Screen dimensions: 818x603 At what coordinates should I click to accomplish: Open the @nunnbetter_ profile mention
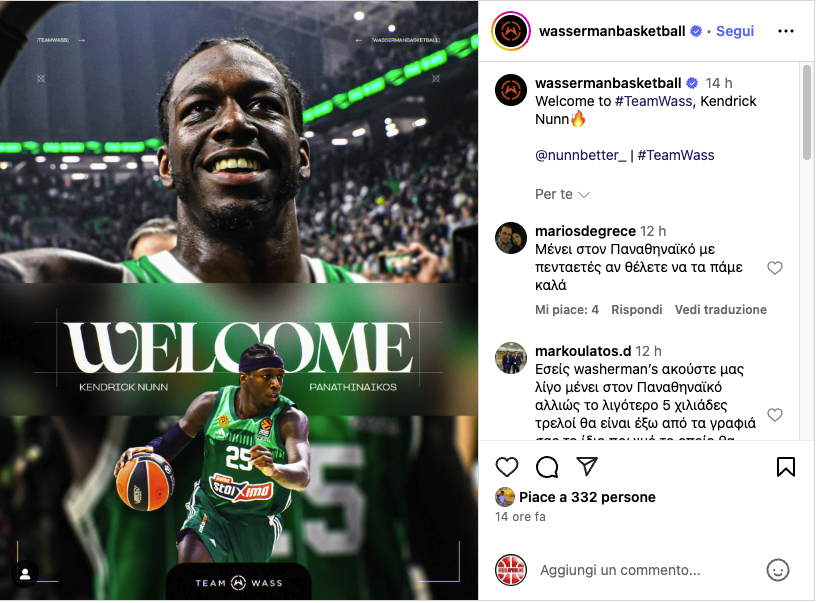580,155
